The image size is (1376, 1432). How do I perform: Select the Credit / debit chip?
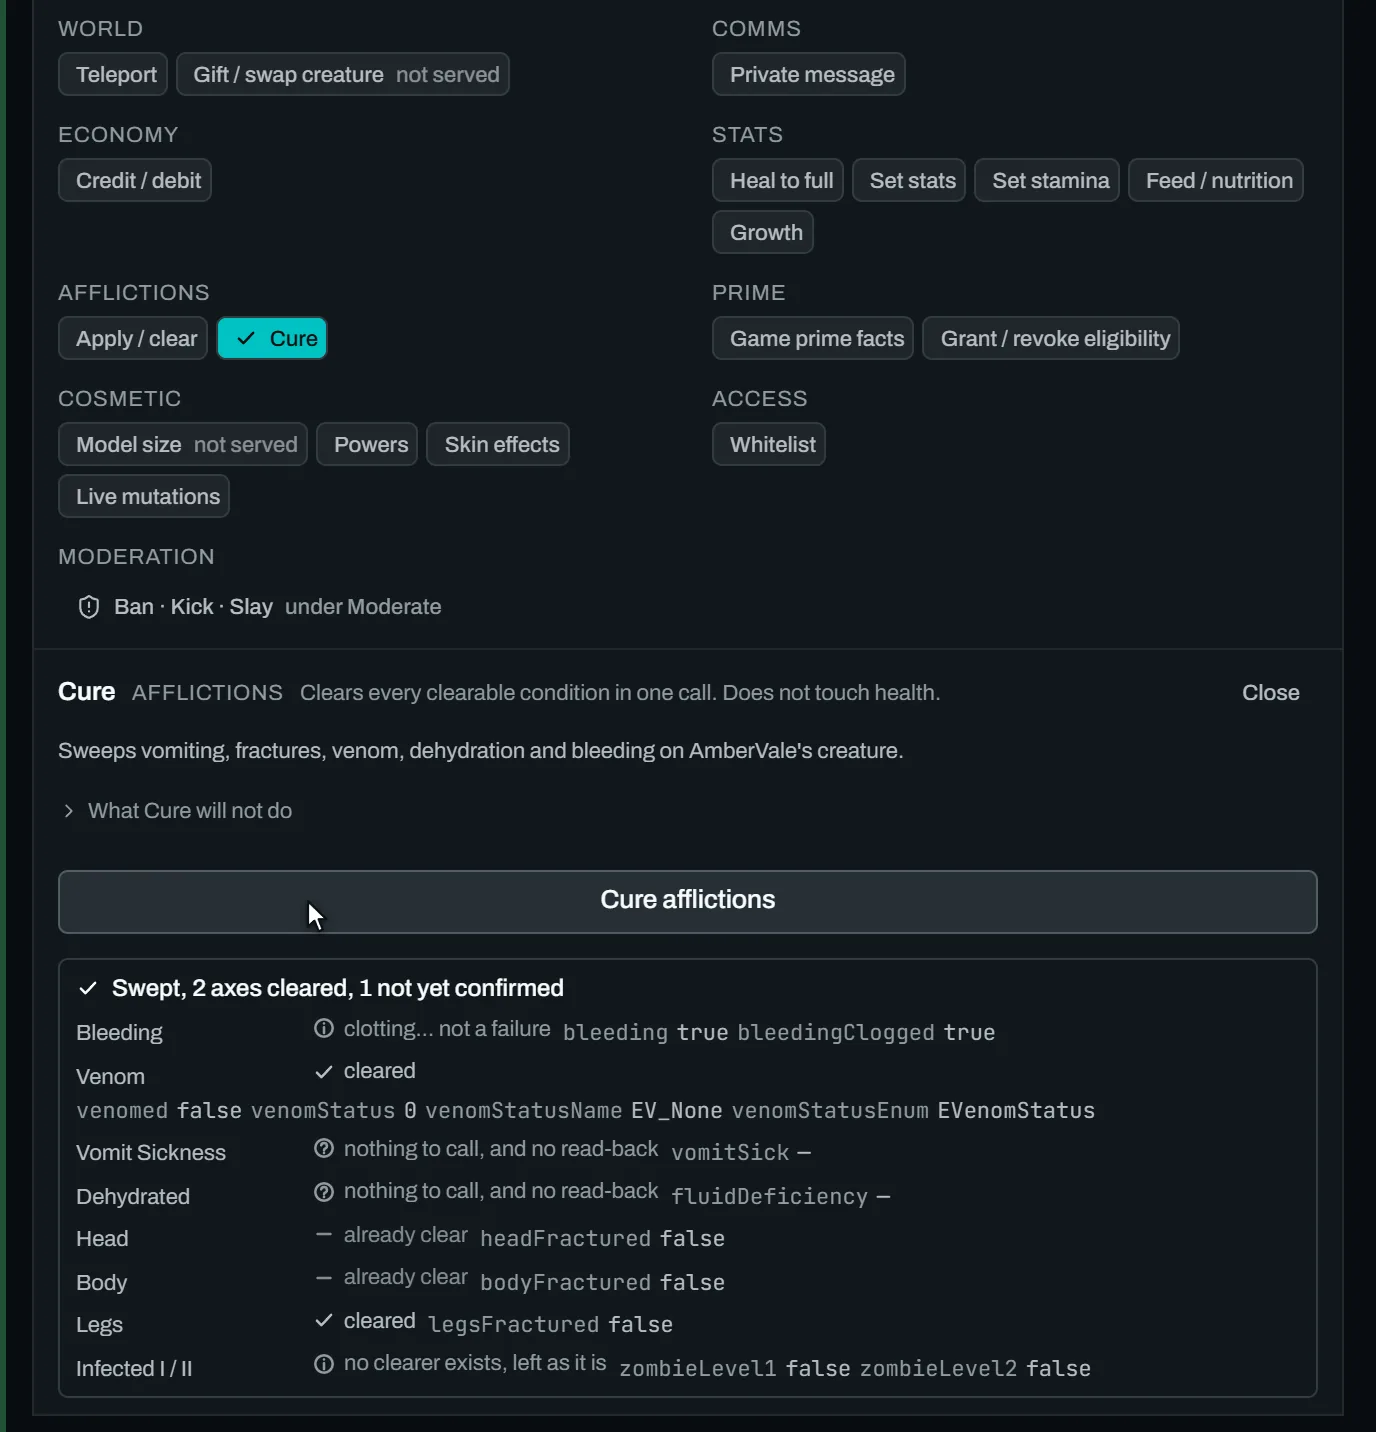pos(135,180)
